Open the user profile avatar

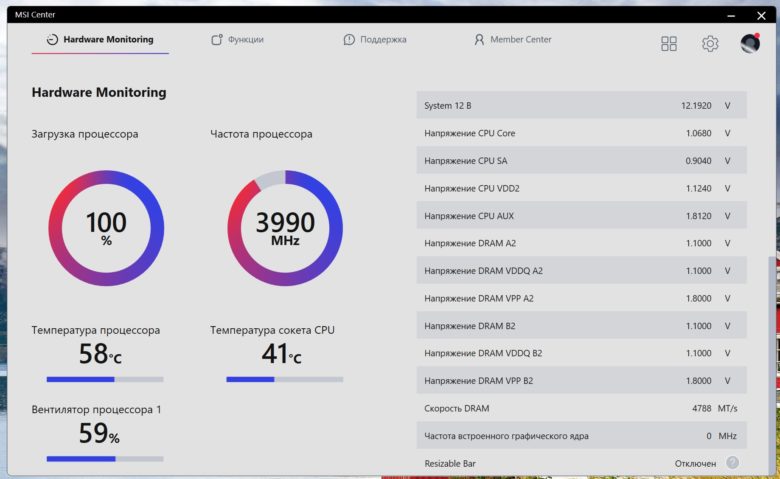click(750, 43)
